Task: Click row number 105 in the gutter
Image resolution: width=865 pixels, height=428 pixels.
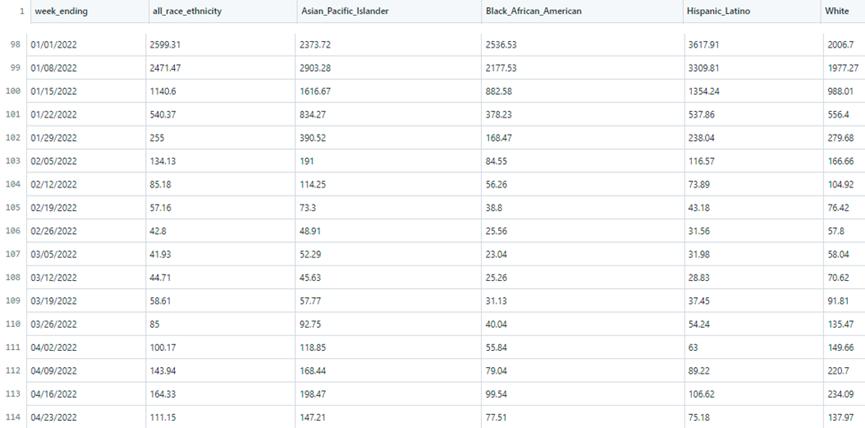Action: [x=14, y=208]
